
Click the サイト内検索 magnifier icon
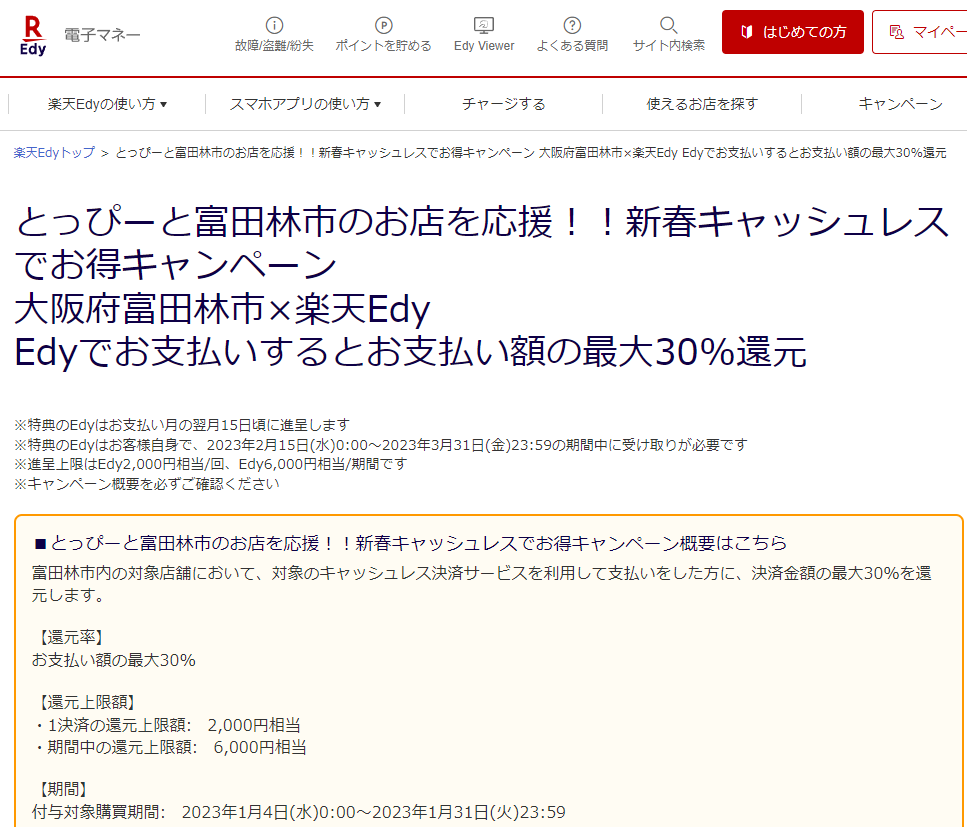click(x=669, y=25)
